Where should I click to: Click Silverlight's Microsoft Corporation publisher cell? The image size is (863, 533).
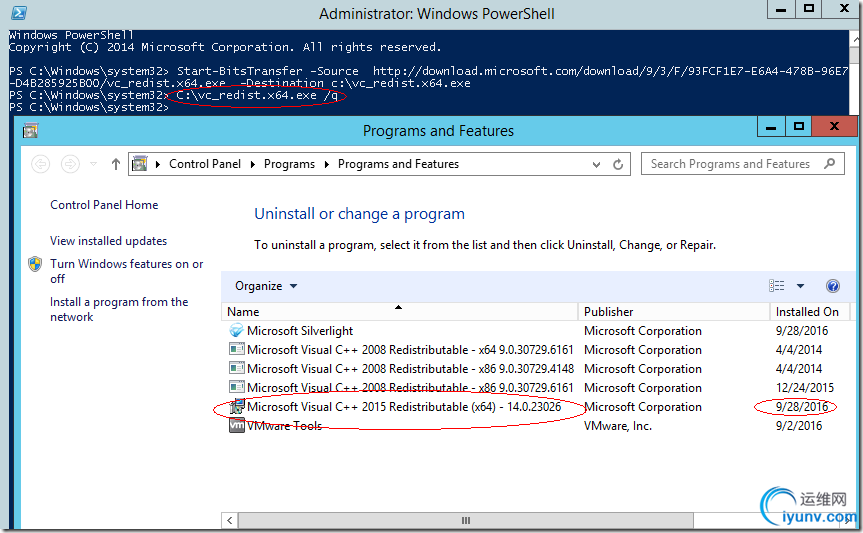point(643,331)
